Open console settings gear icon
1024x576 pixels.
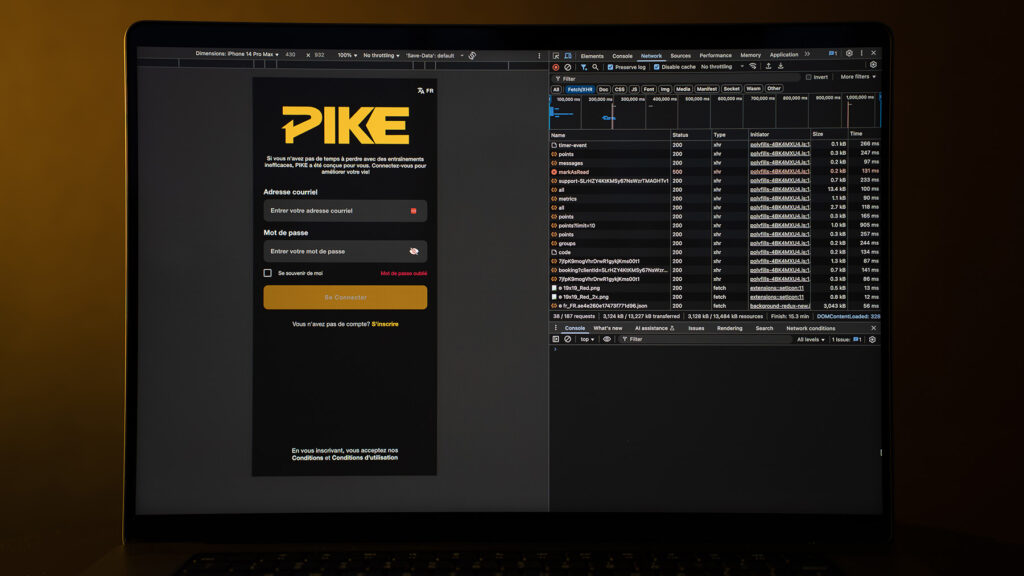pyautogui.click(x=872, y=340)
